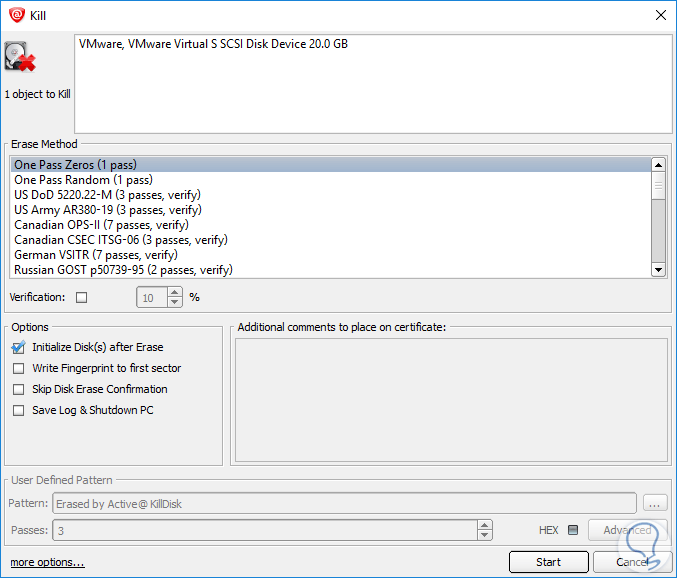Click the user-defined Pattern text field
Image resolution: width=677 pixels, height=578 pixels.
coord(344,504)
